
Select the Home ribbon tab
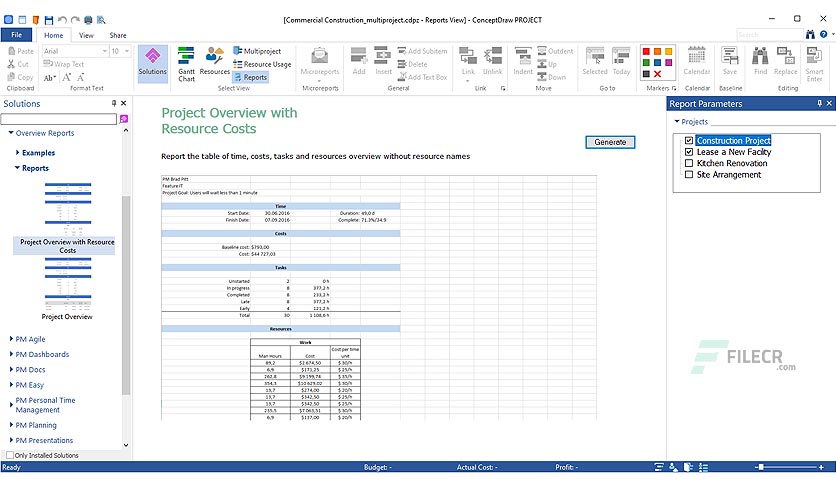tap(53, 35)
